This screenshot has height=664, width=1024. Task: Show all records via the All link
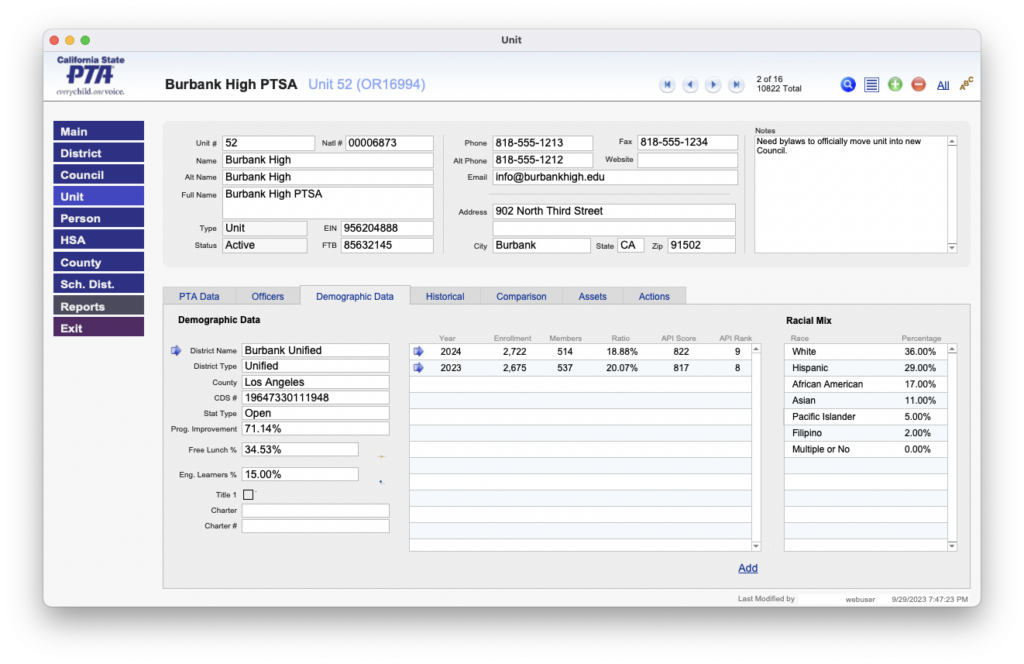click(943, 86)
